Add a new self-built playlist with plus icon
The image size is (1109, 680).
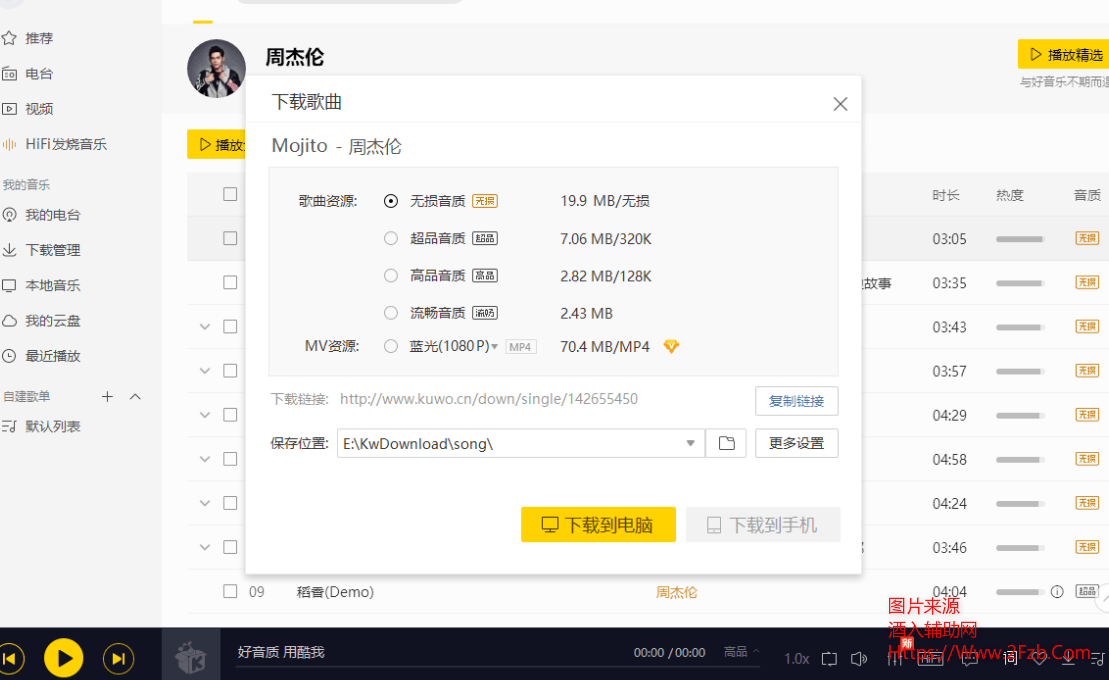tap(108, 396)
